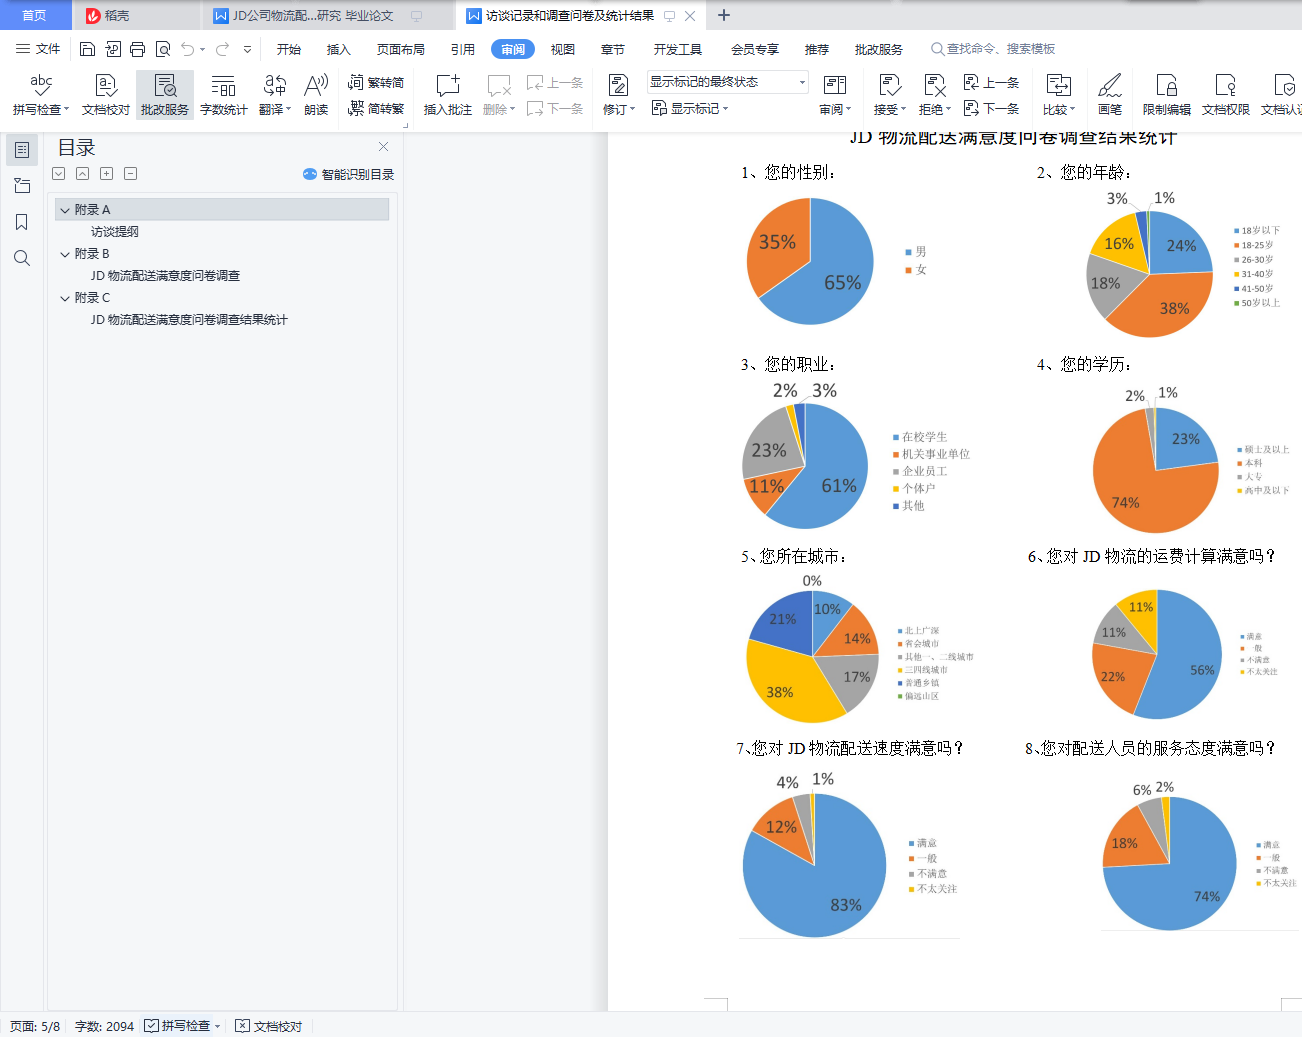This screenshot has width=1302, height=1037.
Task: Run 文档校对 from the review ribbon
Action: coord(106,95)
